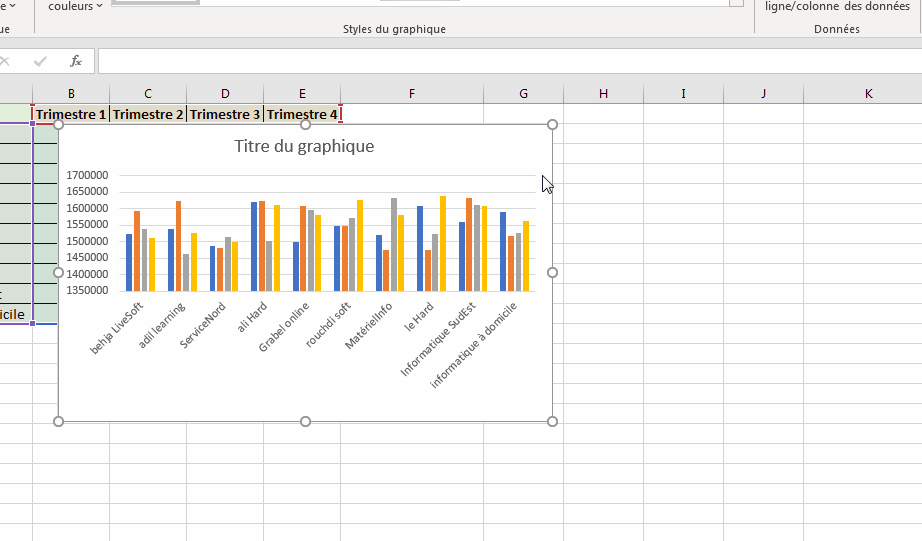Click the ServiceNord category label
Screen dimensions: 922x541
click(202, 325)
